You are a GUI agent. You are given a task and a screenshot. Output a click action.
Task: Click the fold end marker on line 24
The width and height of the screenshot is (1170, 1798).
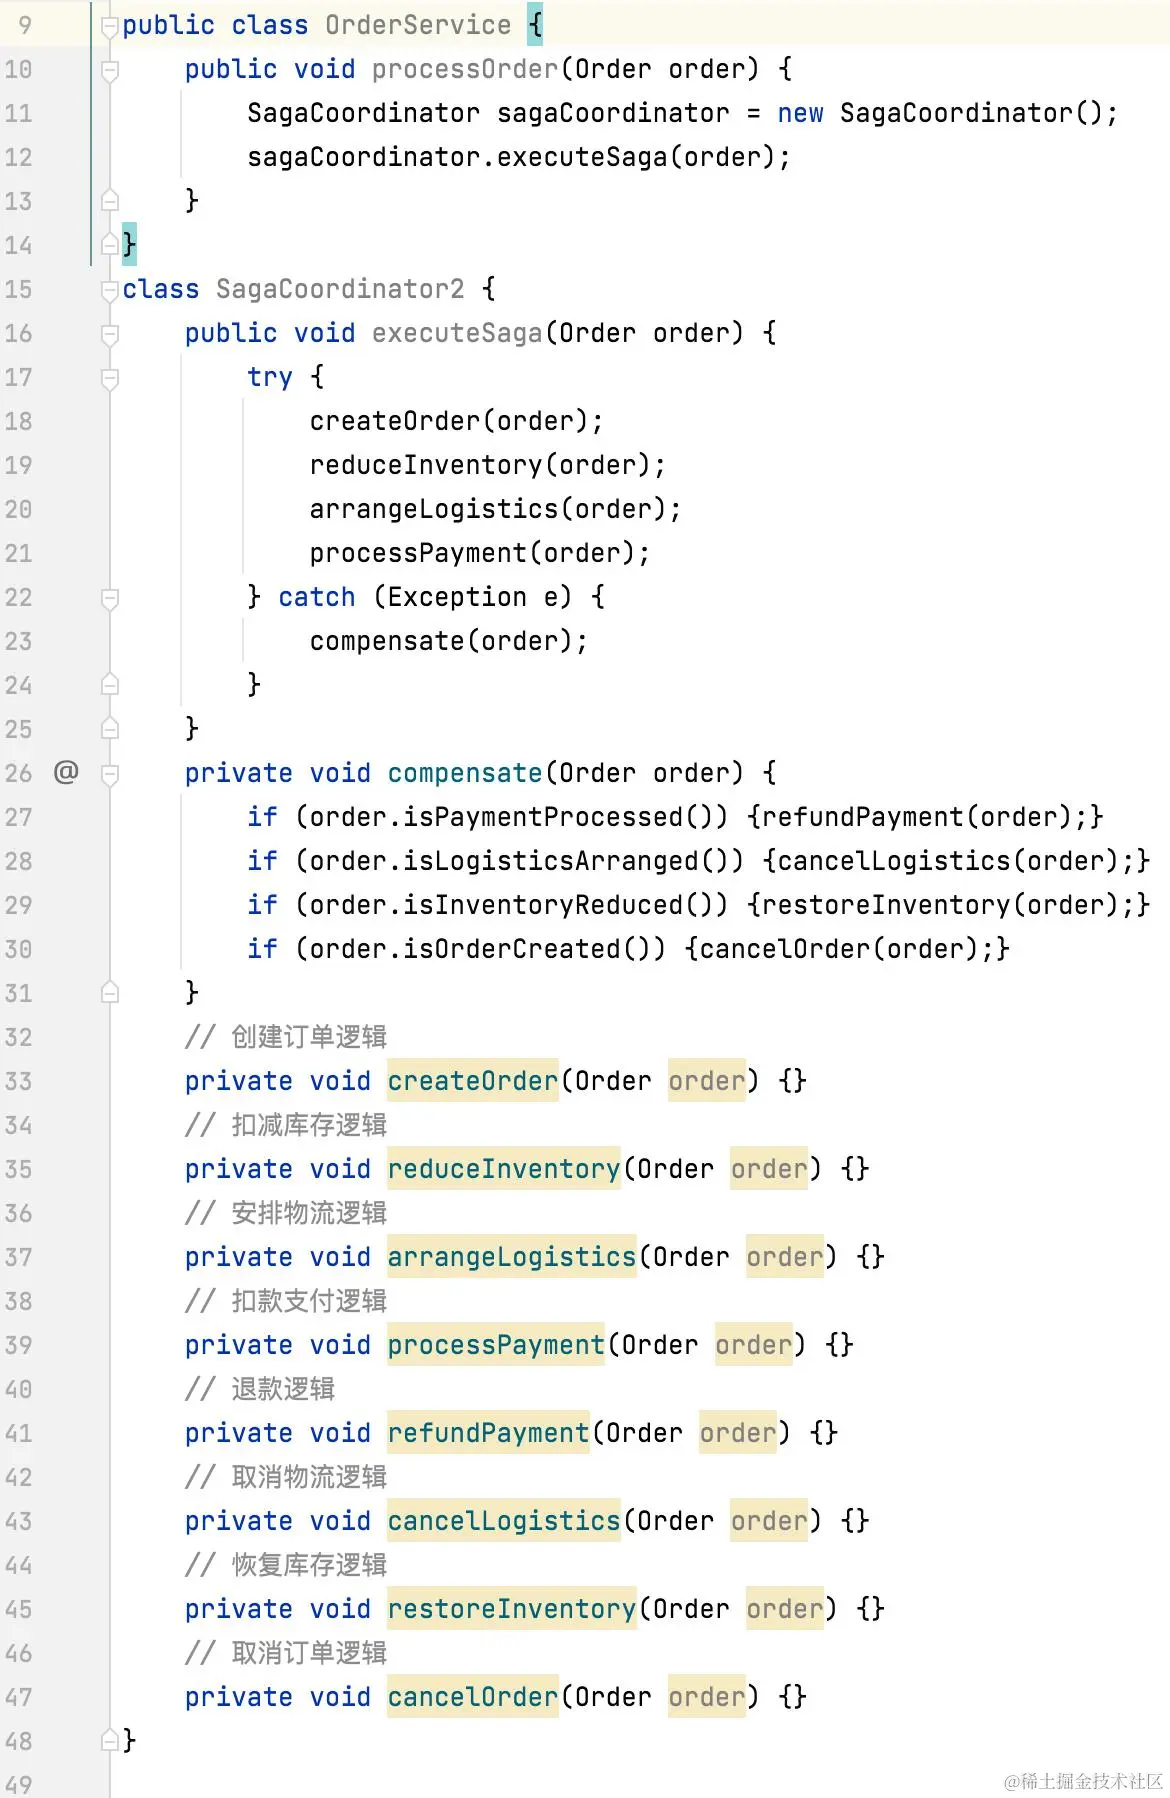point(110,685)
